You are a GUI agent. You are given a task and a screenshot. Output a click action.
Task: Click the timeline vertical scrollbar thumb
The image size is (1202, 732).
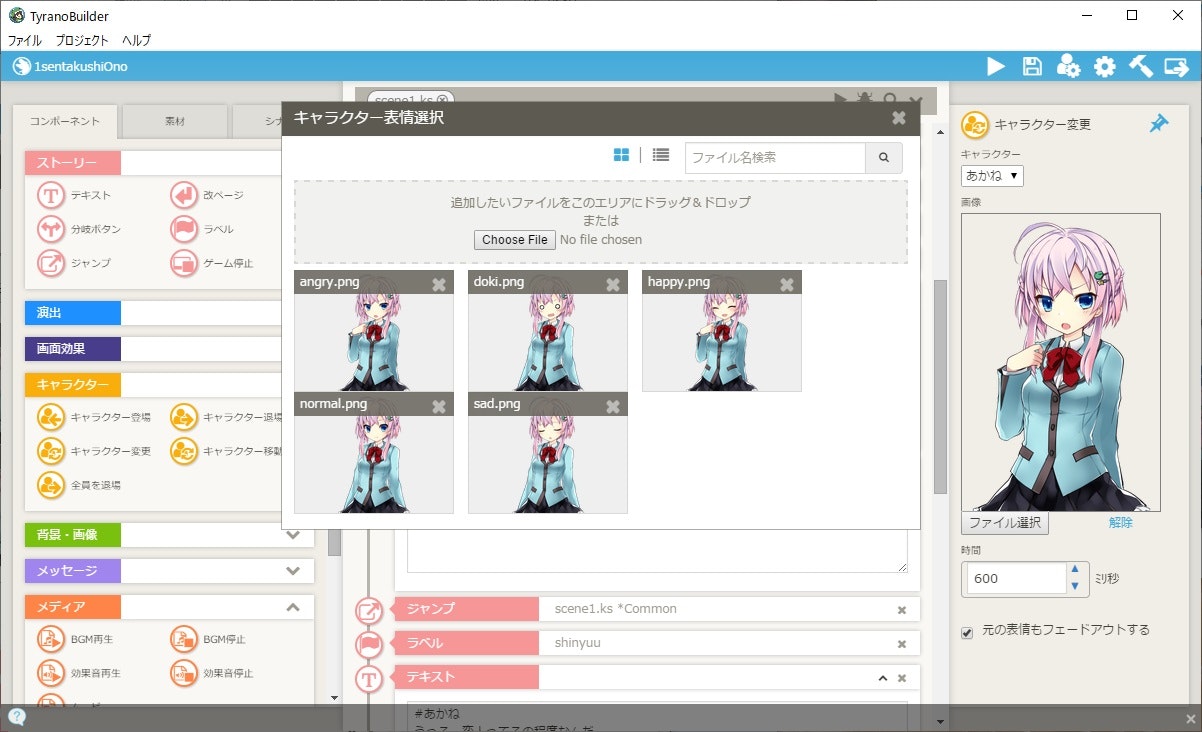[x=940, y=386]
